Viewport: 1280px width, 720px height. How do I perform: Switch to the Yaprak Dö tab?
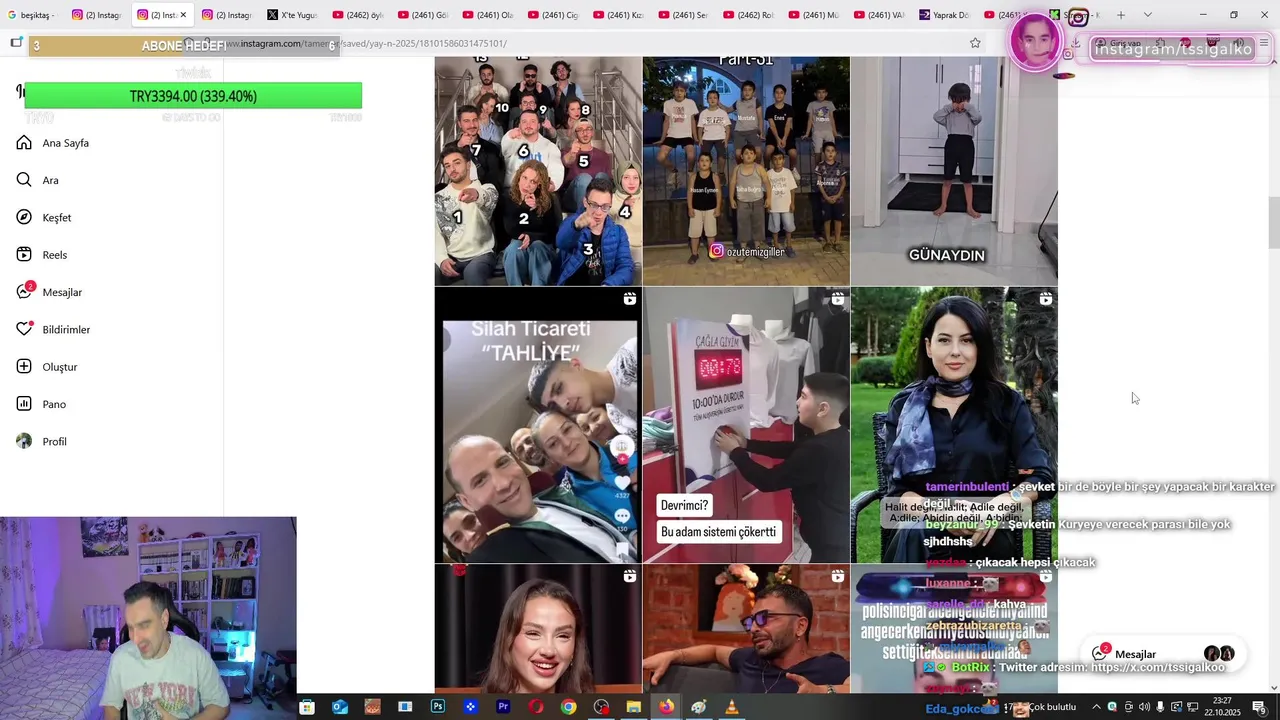tap(945, 15)
